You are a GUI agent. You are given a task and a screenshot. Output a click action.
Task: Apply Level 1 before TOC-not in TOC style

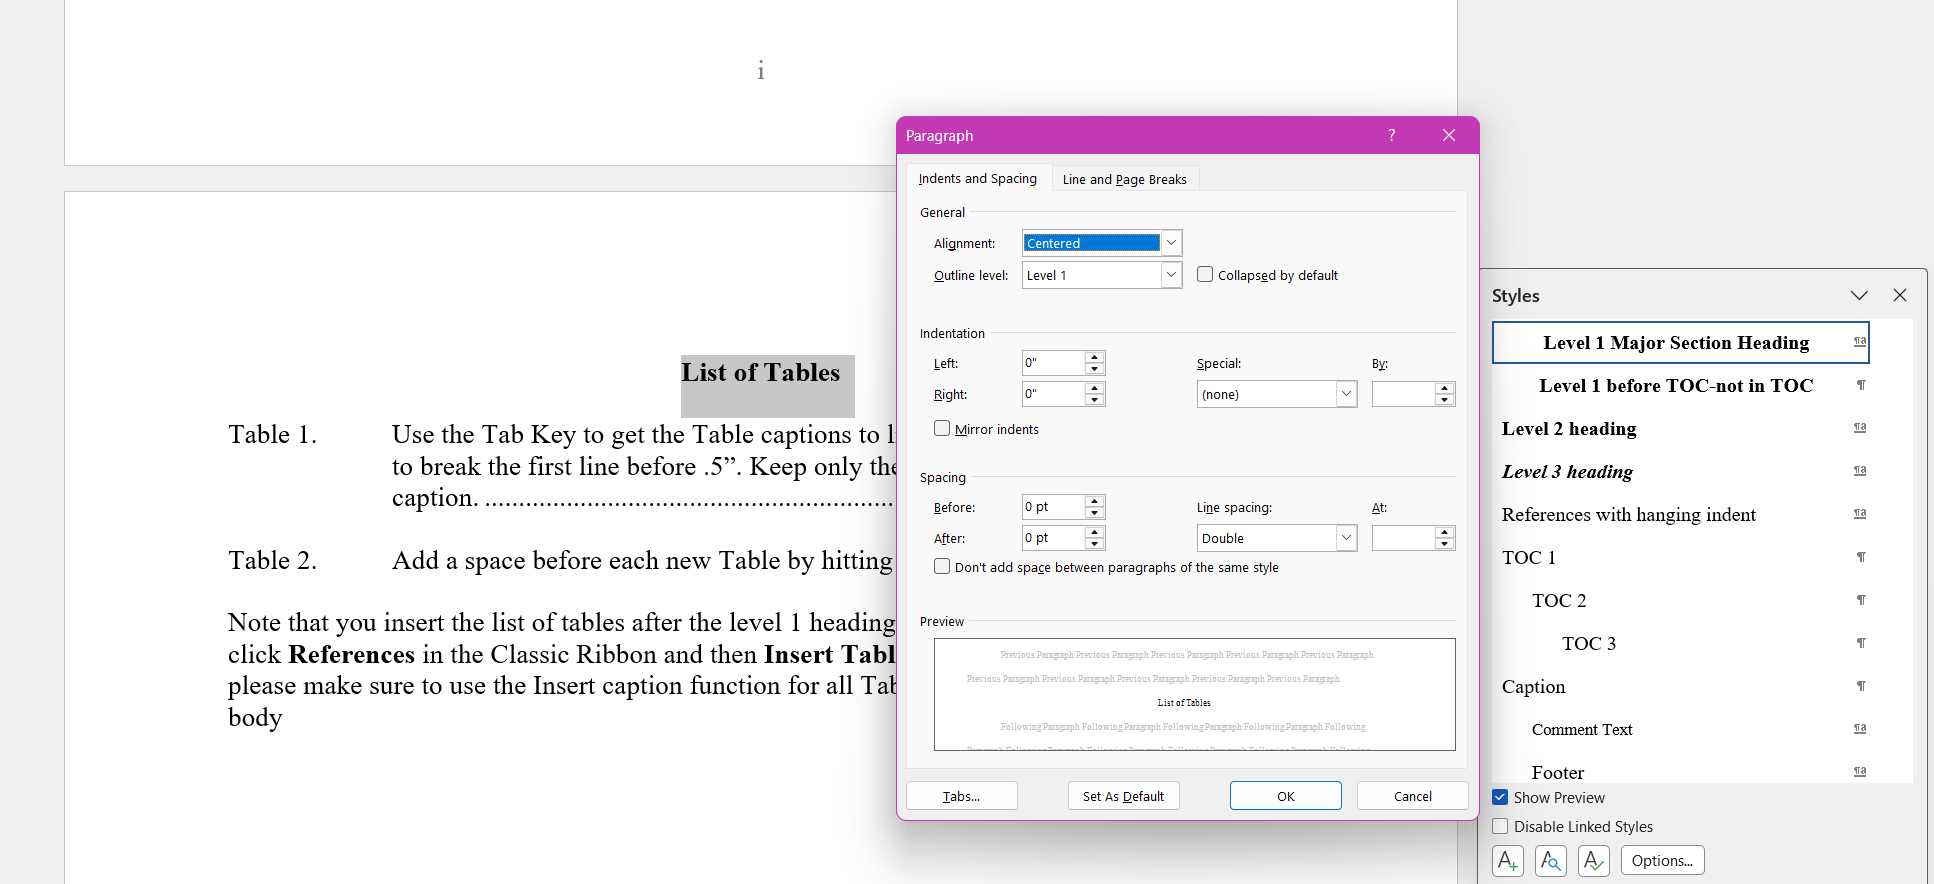[1680, 385]
